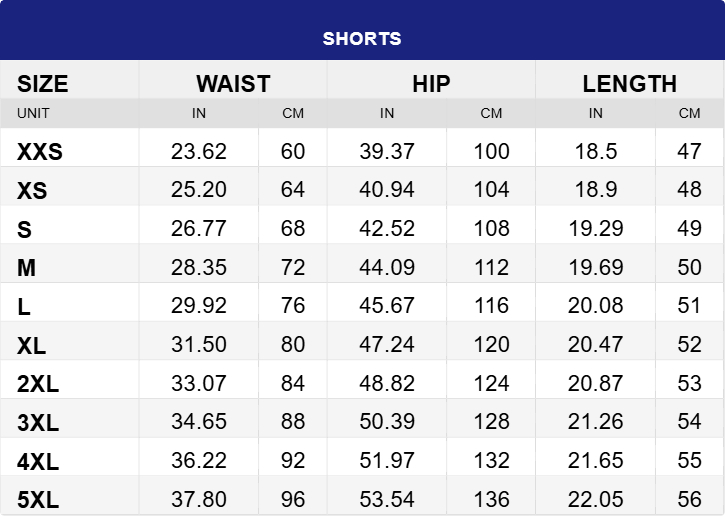The height and width of the screenshot is (516, 725).
Task: Select the XL size label
Action: tap(31, 346)
